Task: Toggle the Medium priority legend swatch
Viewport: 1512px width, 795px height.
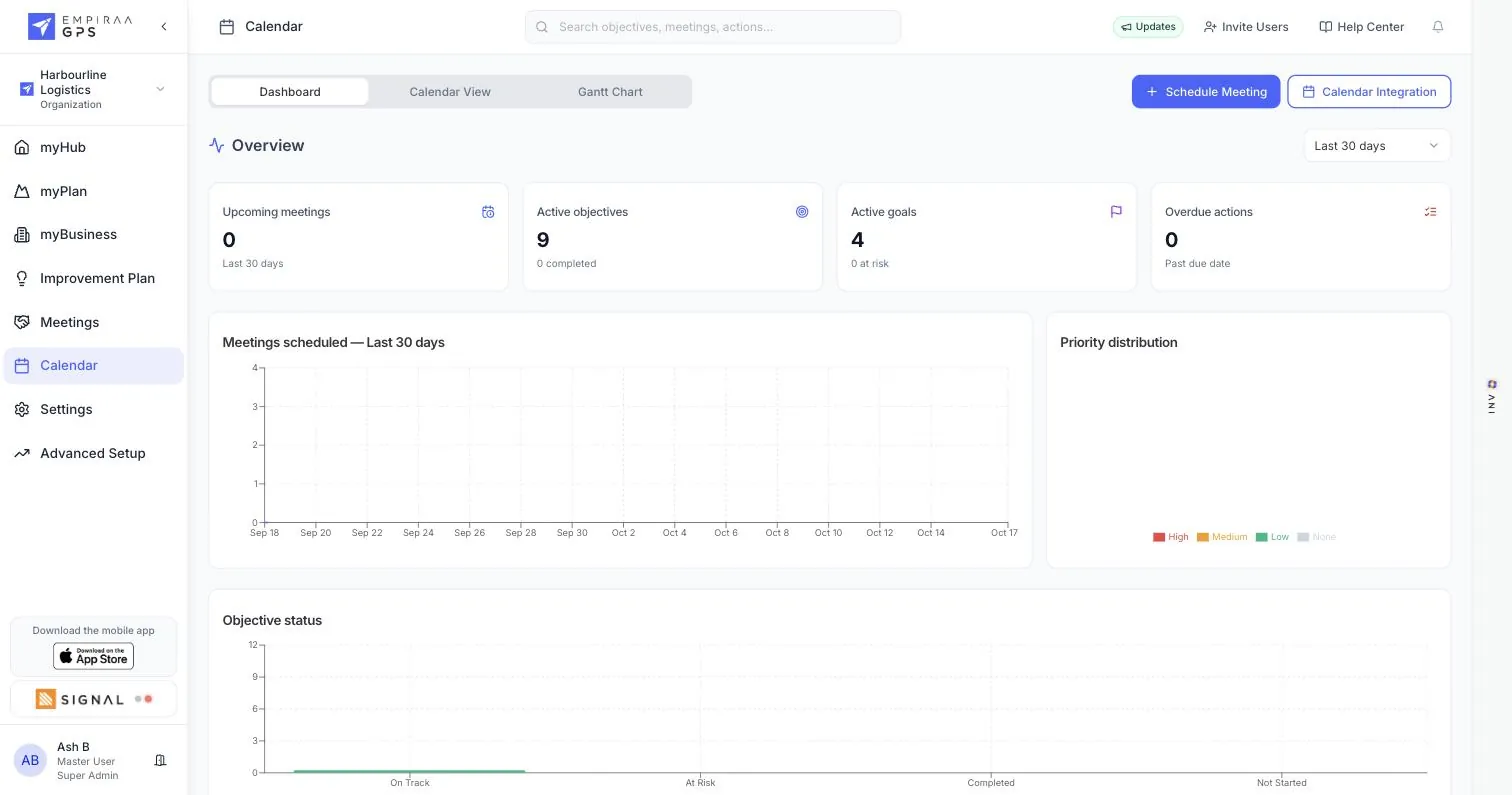Action: pyautogui.click(x=1203, y=537)
